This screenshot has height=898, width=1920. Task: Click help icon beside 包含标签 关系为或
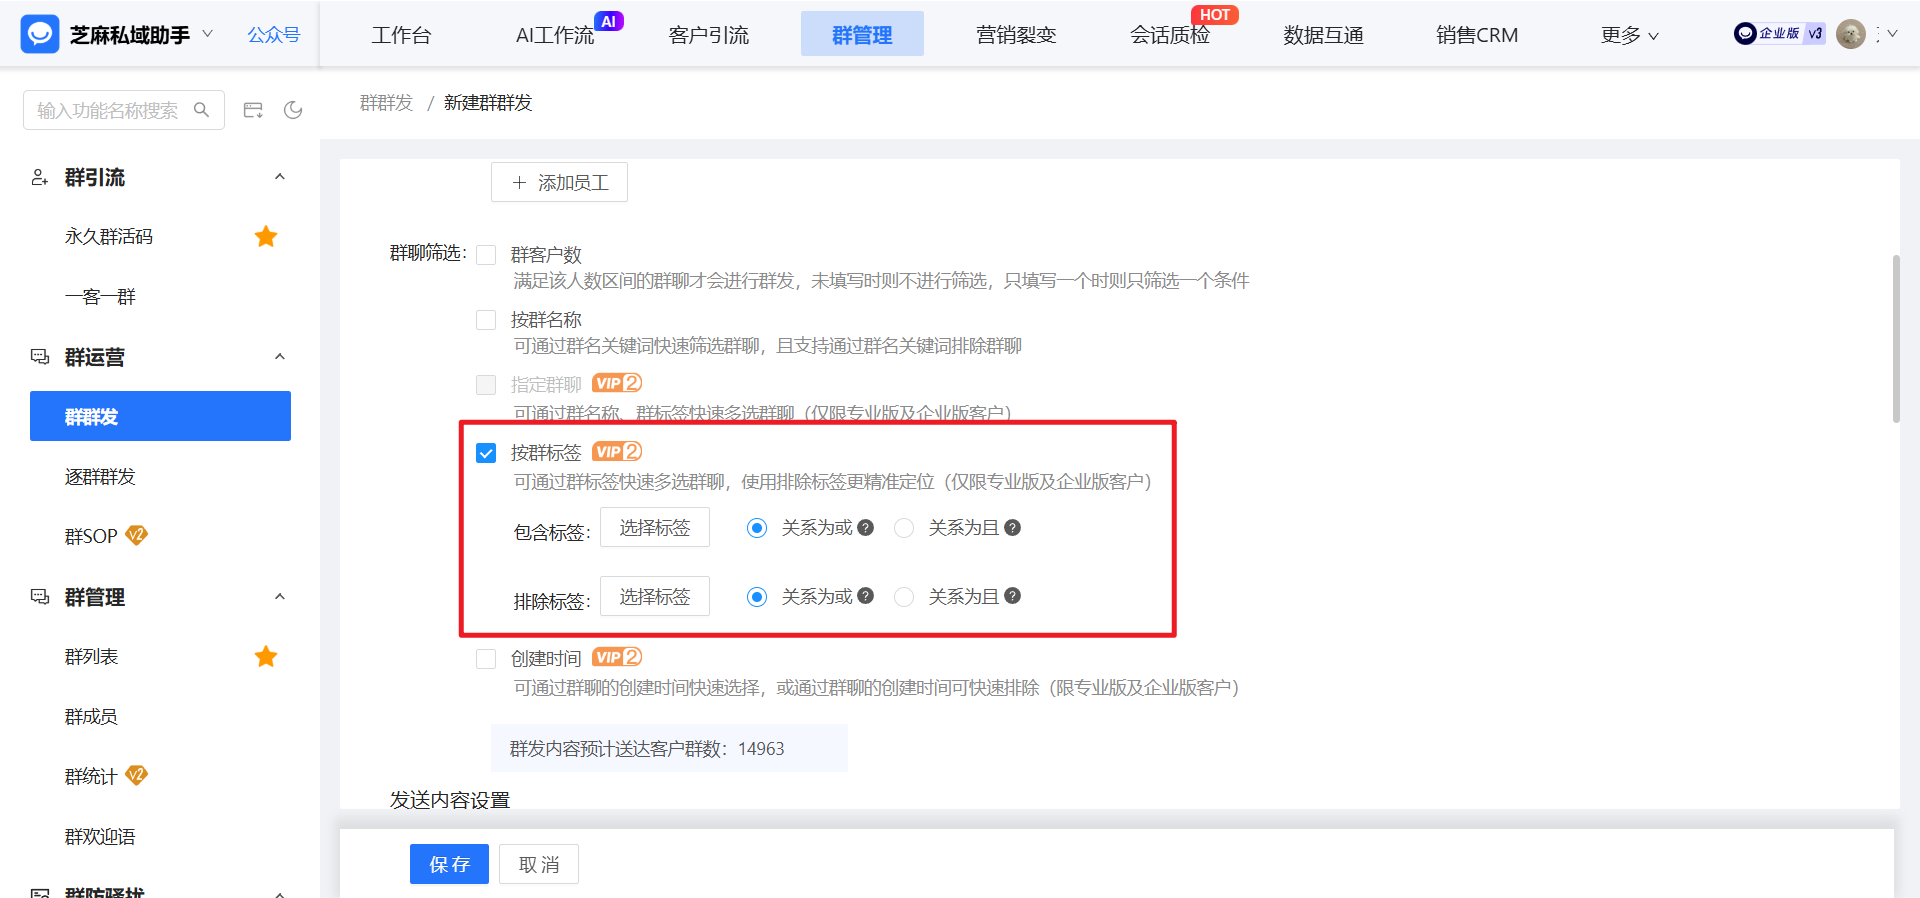point(866,527)
